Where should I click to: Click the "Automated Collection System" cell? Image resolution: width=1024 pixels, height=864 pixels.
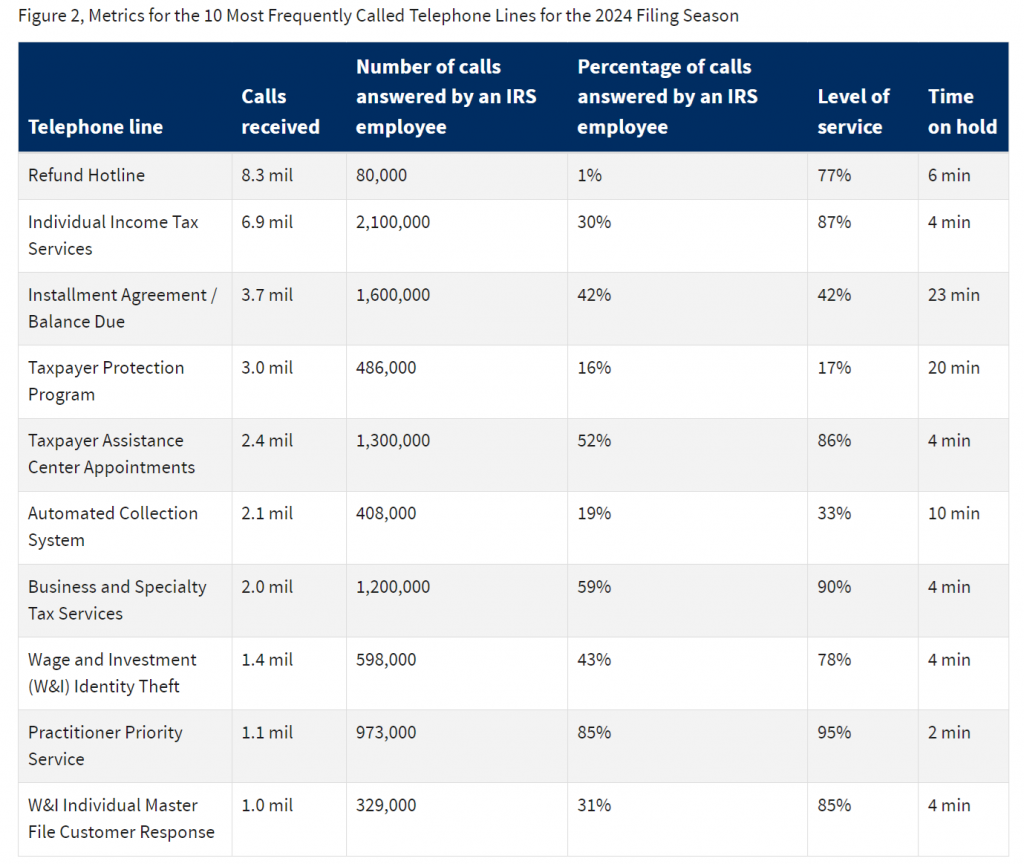[x=113, y=526]
